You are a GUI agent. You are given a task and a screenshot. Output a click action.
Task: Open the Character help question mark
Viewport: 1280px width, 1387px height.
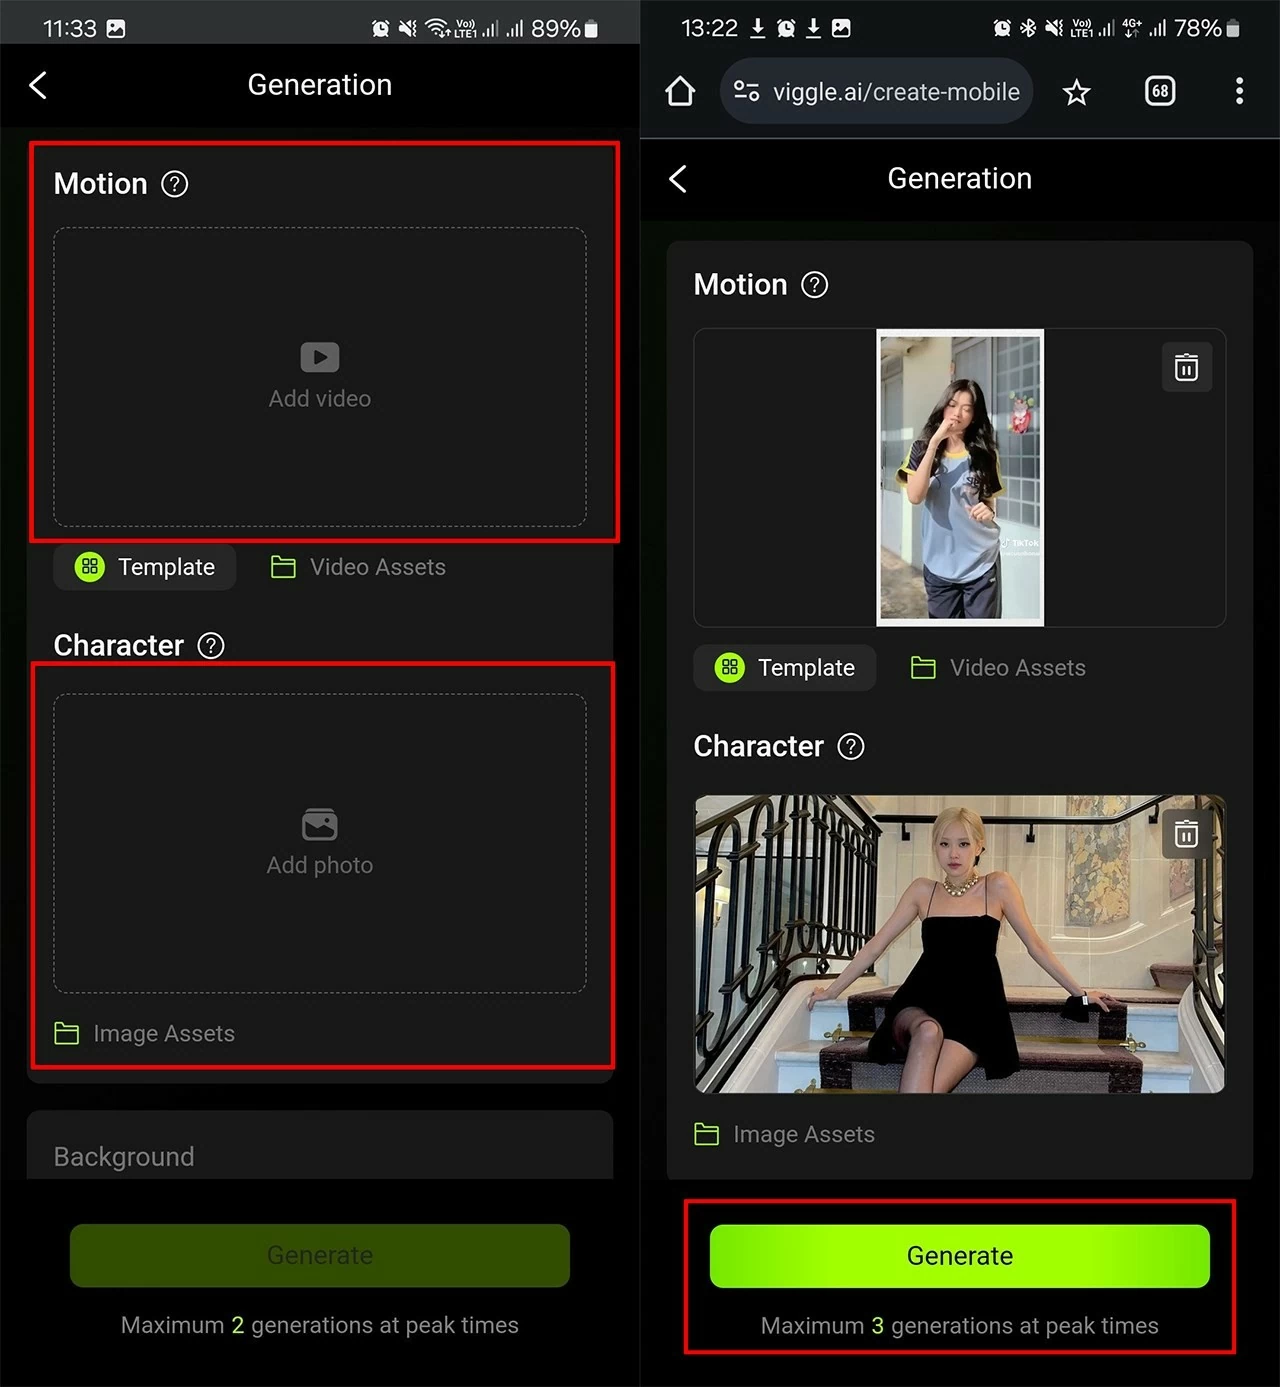pos(211,646)
